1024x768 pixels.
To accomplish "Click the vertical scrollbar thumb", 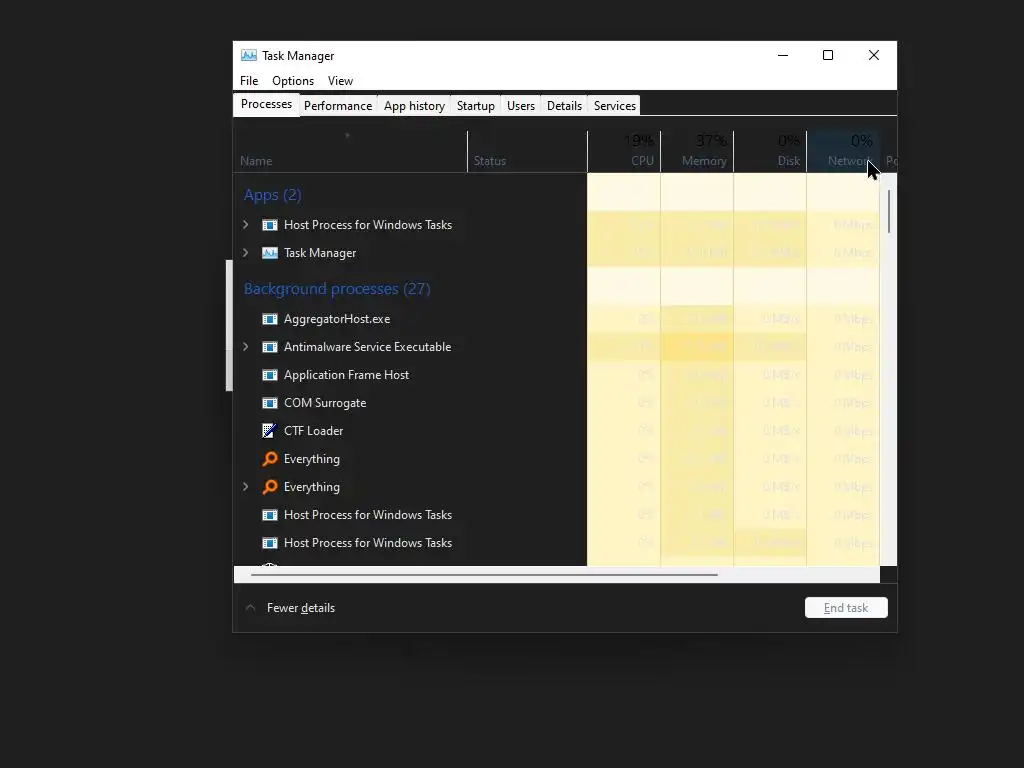I will pyautogui.click(x=889, y=212).
